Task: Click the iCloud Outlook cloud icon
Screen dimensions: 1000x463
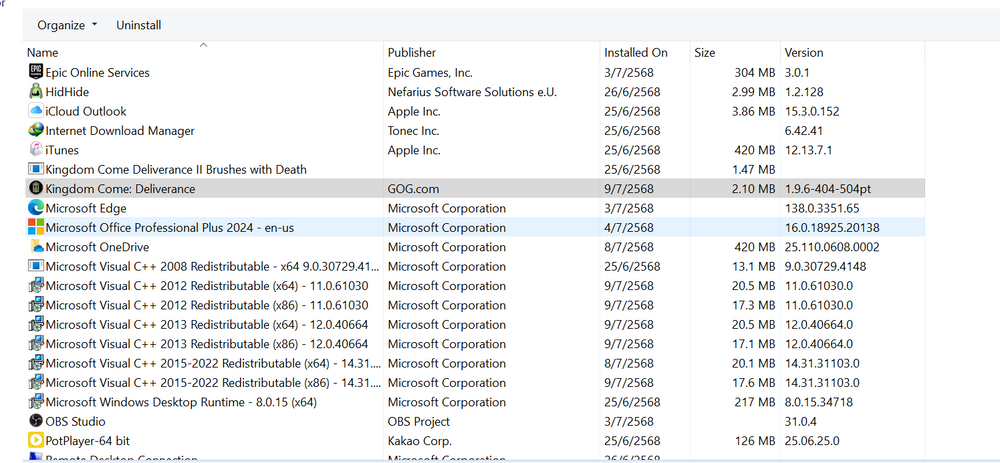Action: [36, 111]
